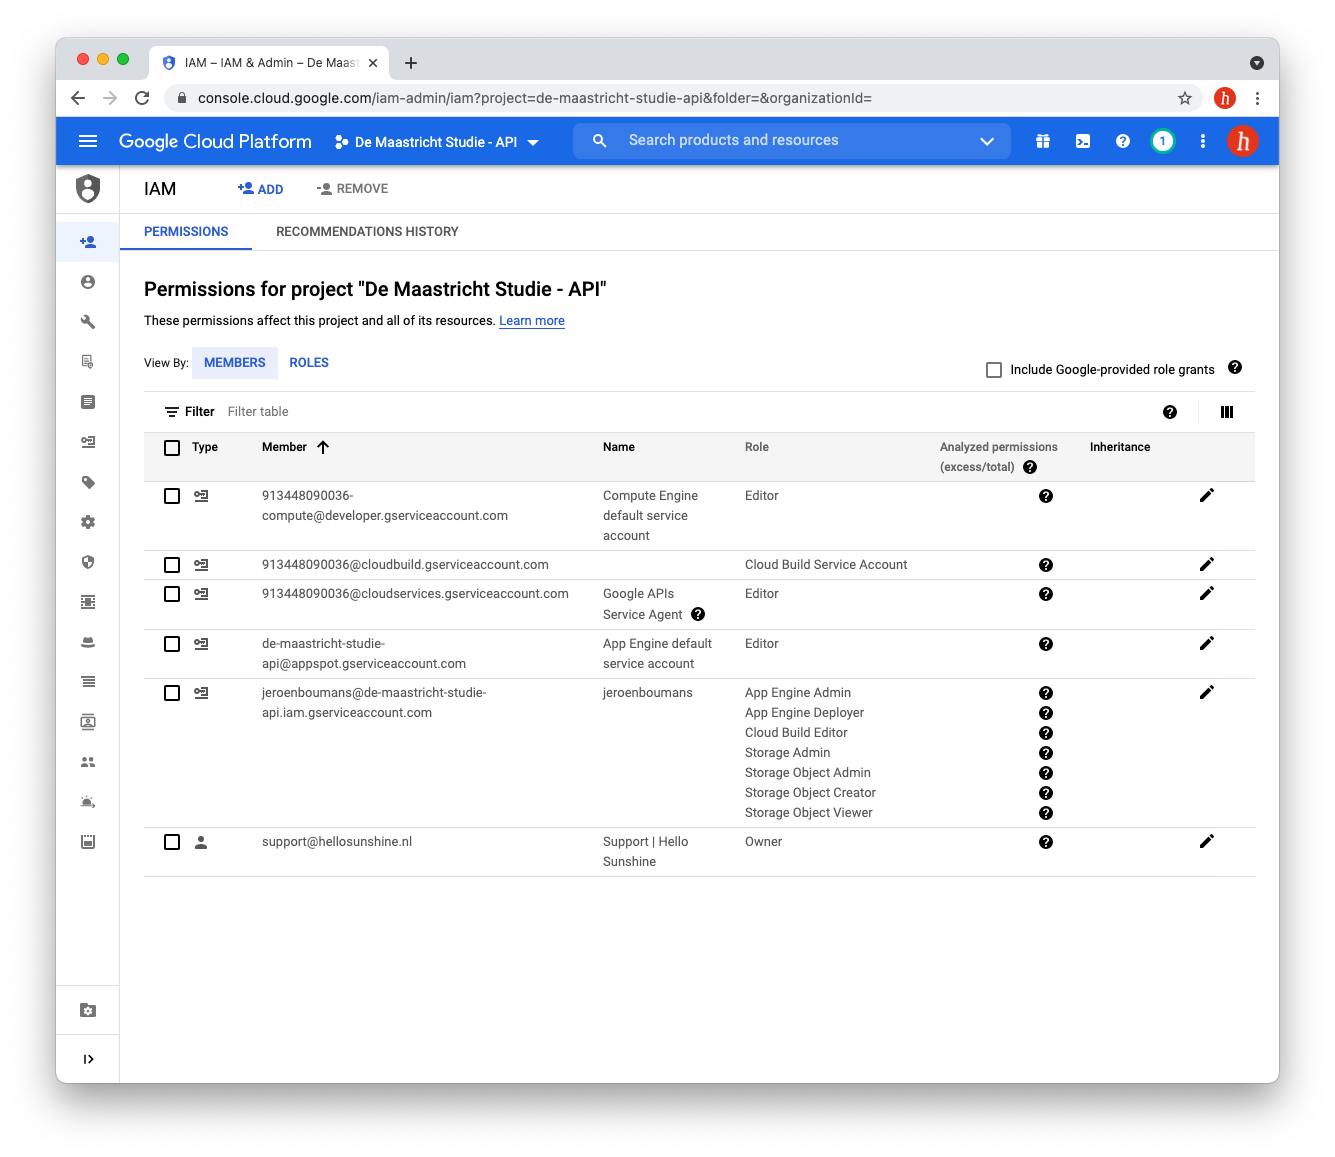Open the gift free trial icon
1335x1157 pixels.
1043,141
